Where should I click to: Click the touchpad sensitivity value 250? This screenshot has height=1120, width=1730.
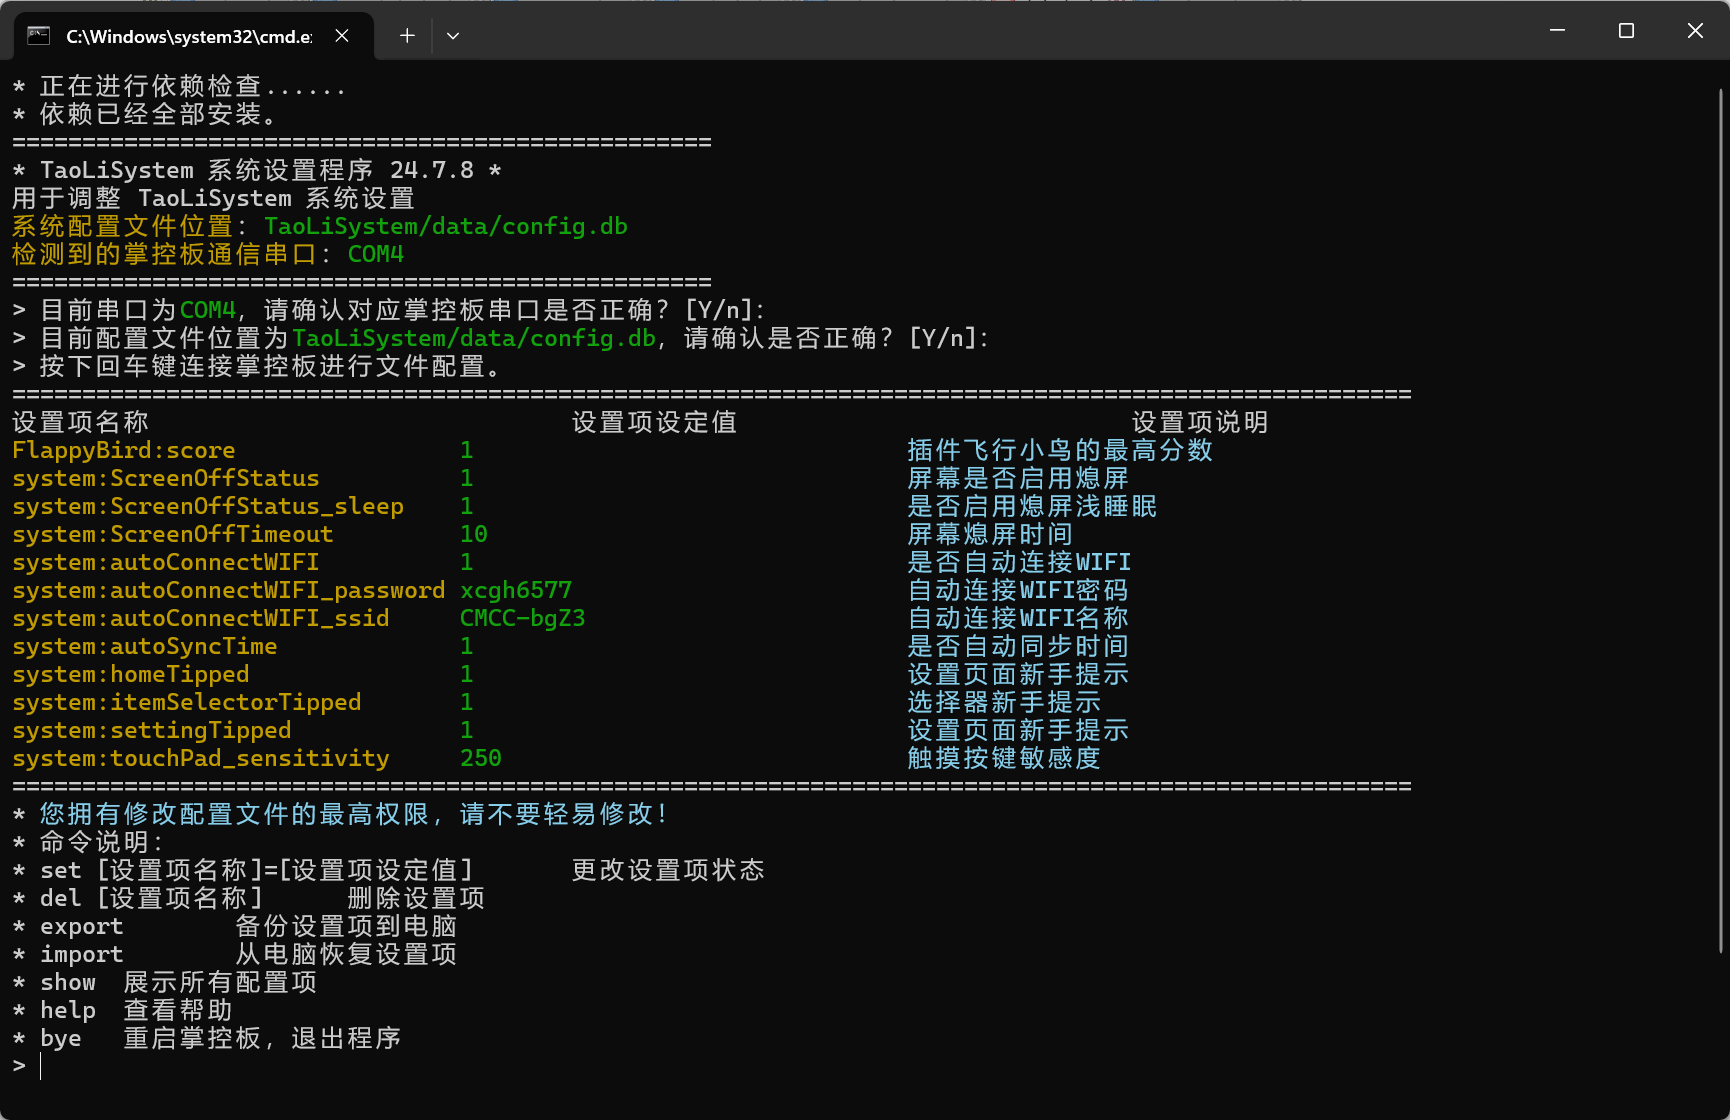click(x=481, y=758)
